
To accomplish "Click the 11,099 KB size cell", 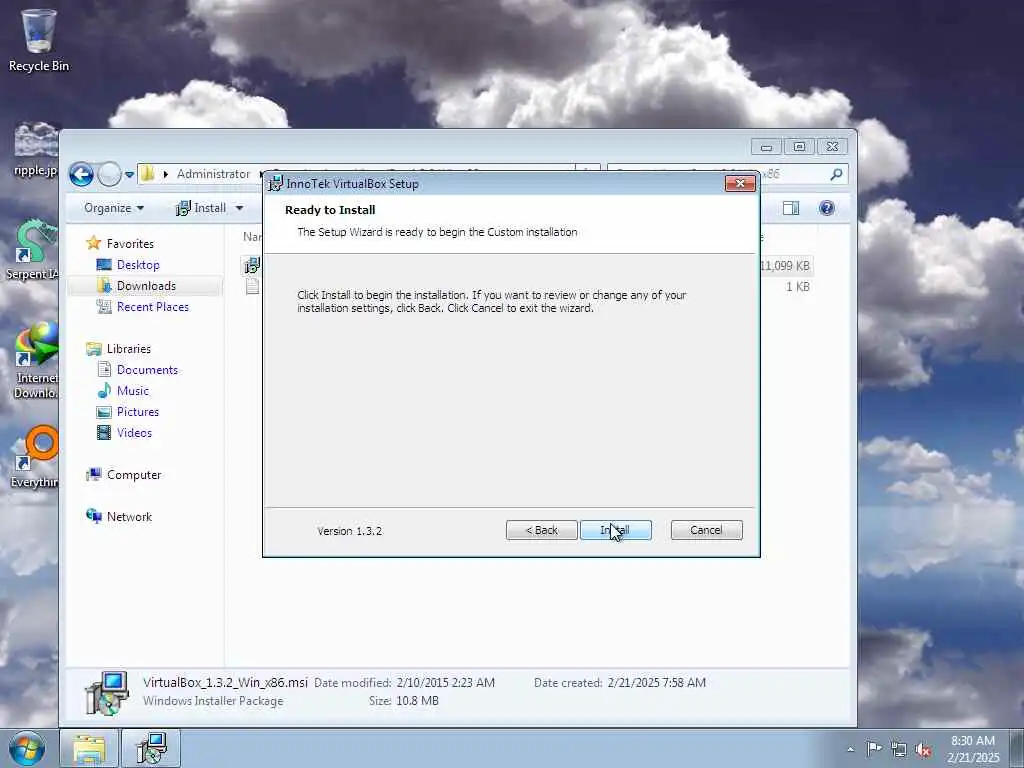I will 784,266.
